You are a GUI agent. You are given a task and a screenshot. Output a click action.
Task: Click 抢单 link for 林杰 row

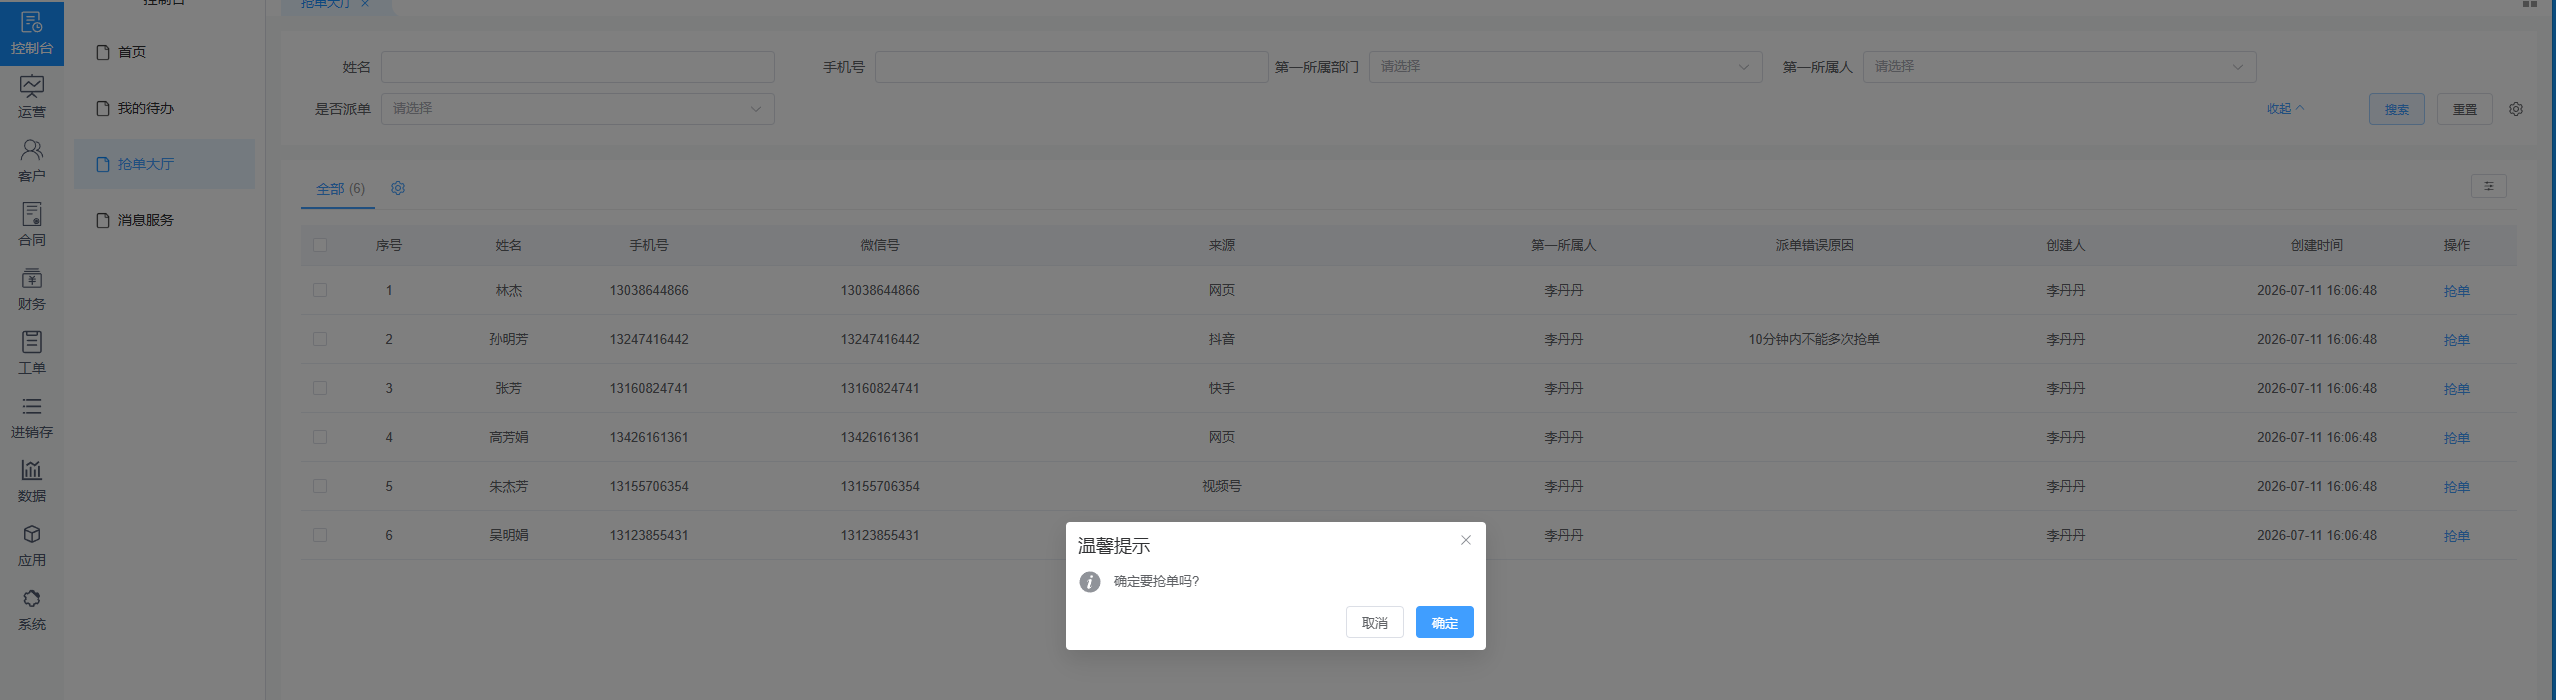click(2456, 291)
